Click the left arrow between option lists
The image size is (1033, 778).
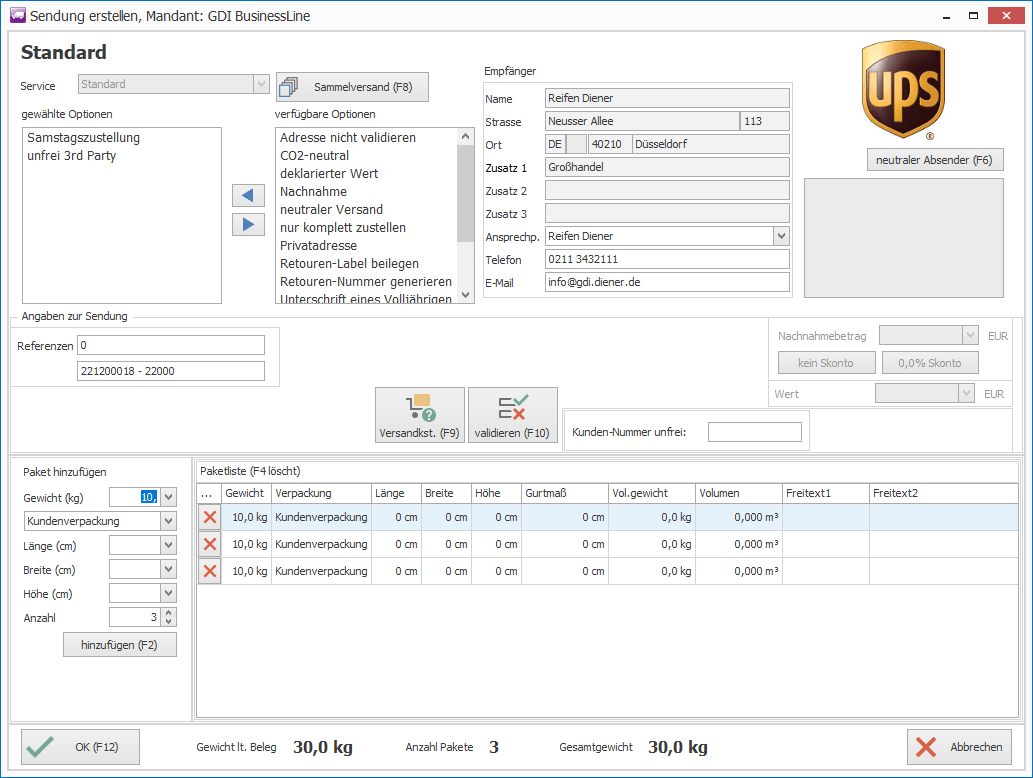(x=247, y=195)
